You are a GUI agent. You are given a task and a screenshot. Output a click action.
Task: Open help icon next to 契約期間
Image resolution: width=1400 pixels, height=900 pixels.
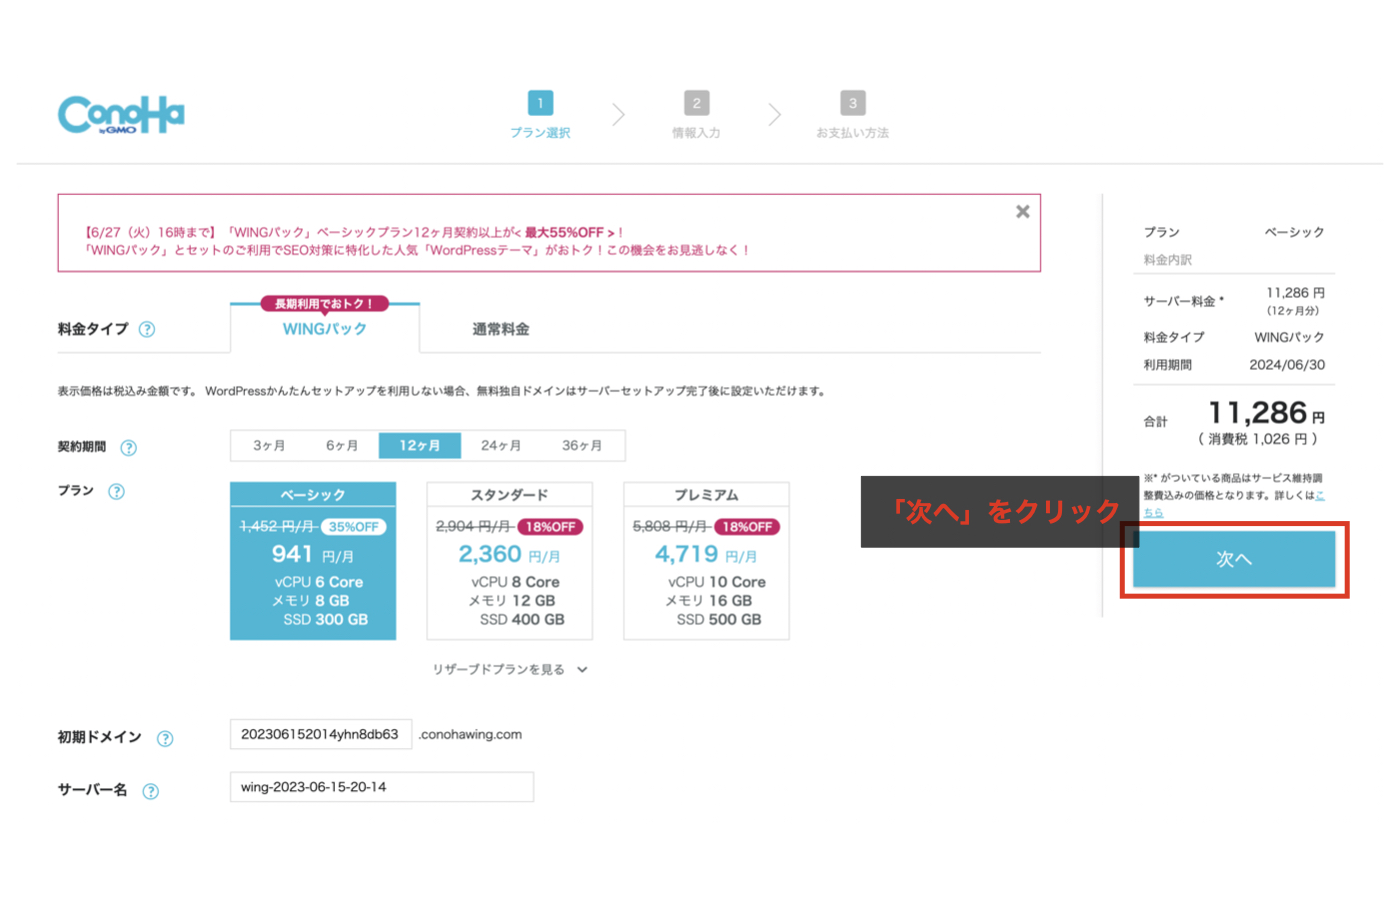[x=129, y=448]
